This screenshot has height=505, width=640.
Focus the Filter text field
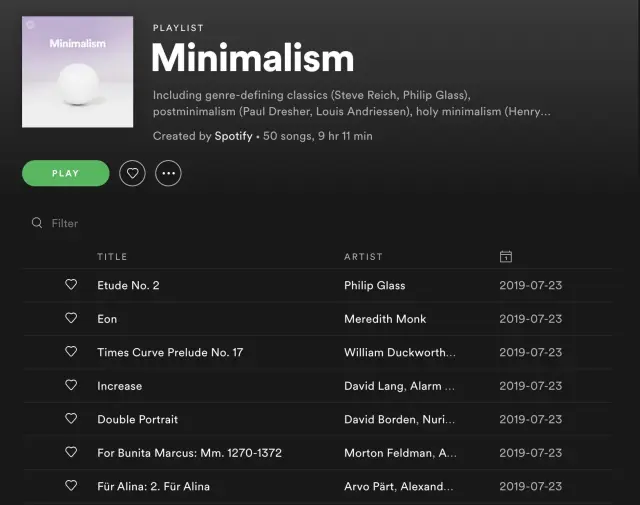tap(90, 223)
